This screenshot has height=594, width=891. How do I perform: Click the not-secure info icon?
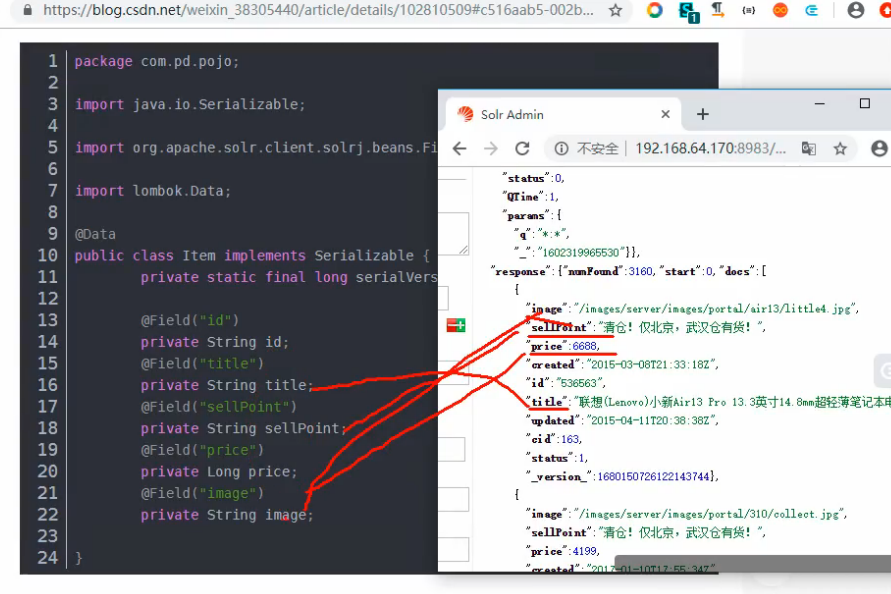coord(561,149)
